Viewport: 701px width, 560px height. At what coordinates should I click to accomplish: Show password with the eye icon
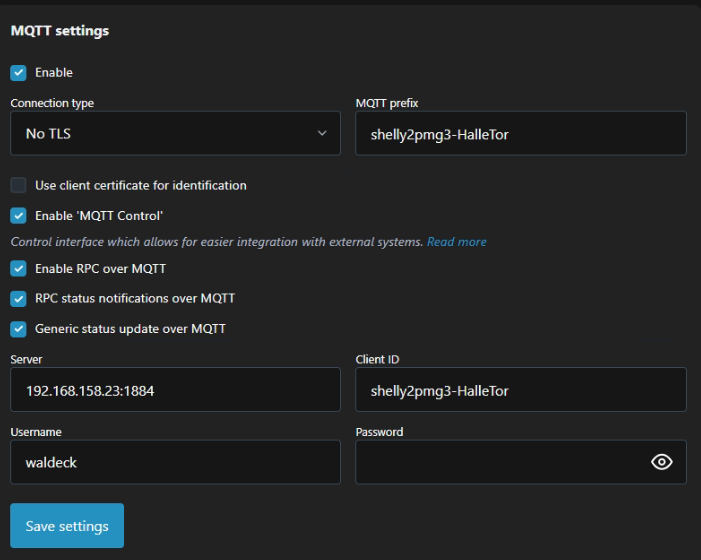(662, 462)
